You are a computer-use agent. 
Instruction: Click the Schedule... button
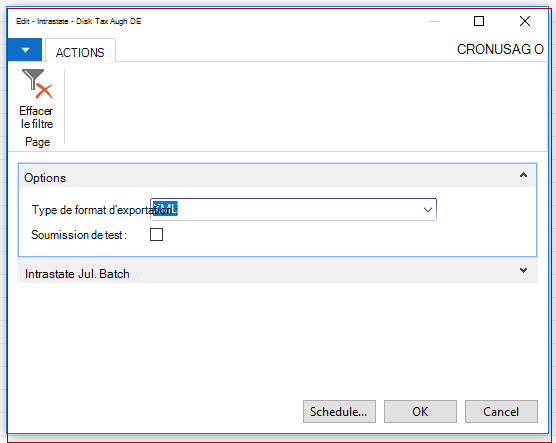(x=339, y=412)
